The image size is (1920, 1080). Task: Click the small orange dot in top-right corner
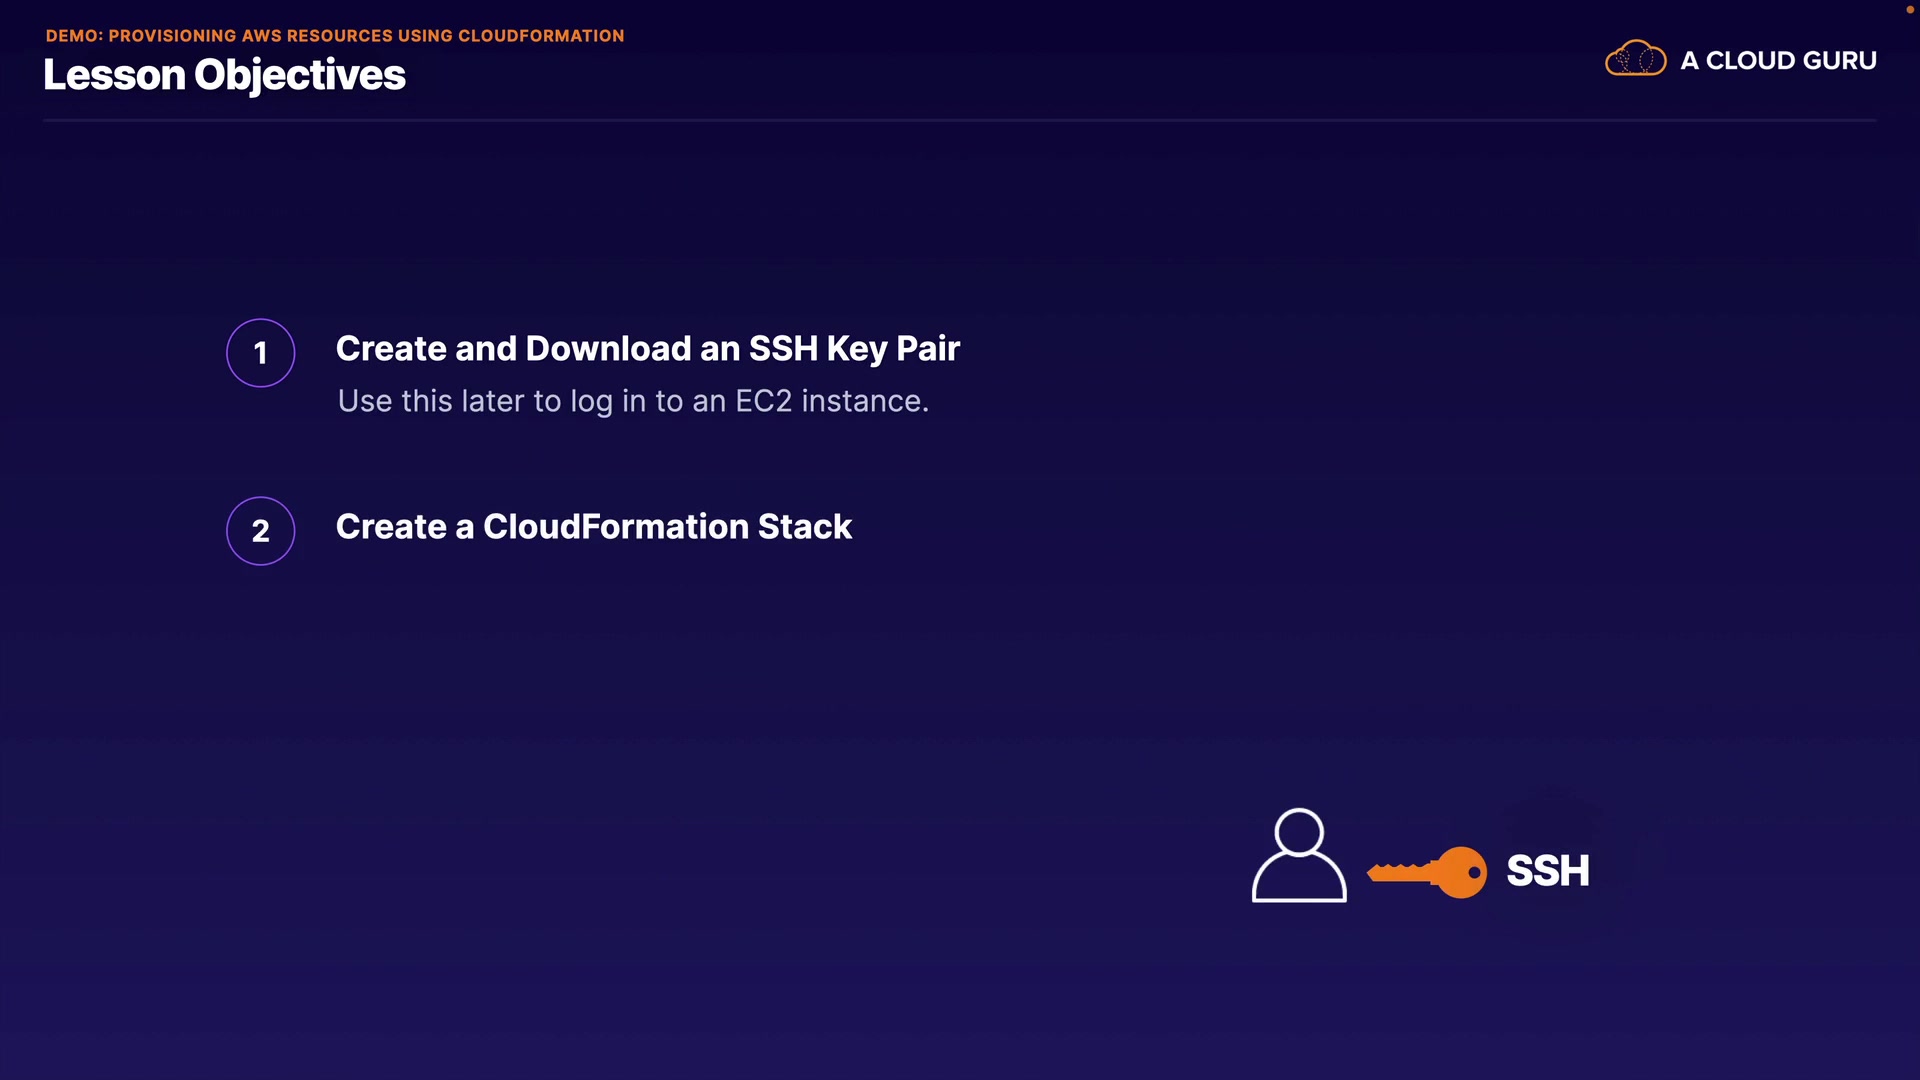tap(1909, 9)
